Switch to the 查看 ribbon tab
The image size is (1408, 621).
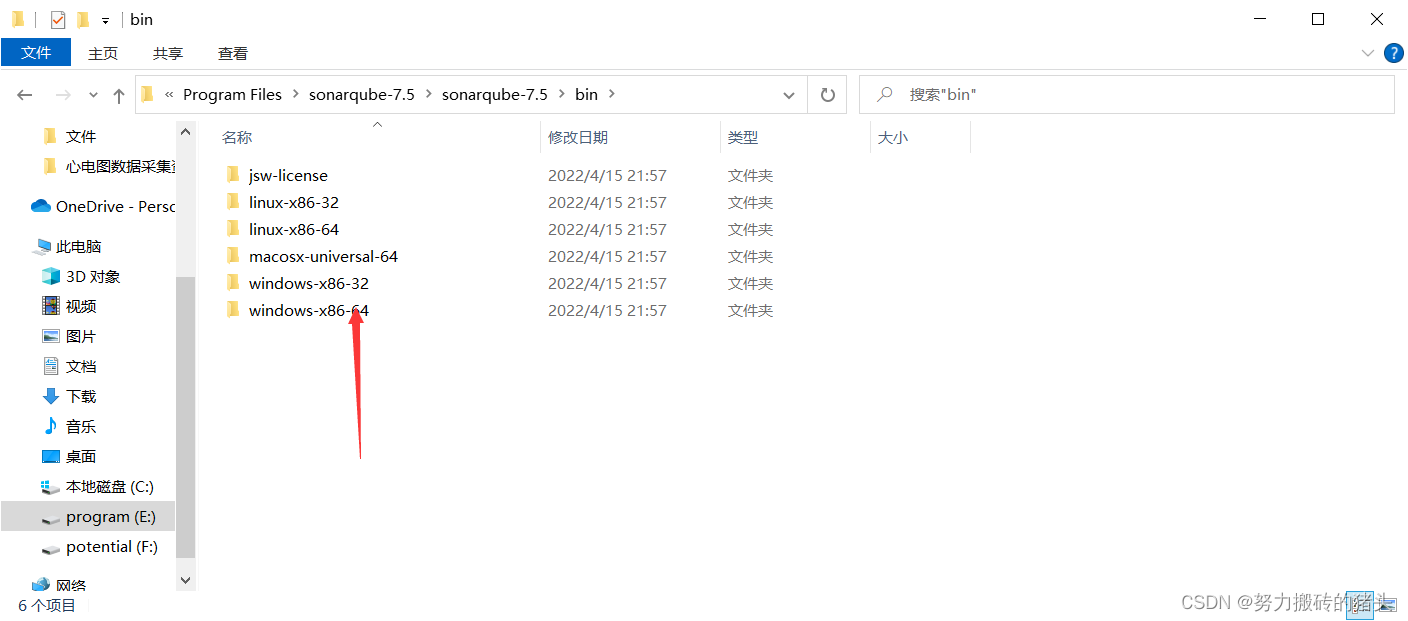click(233, 54)
